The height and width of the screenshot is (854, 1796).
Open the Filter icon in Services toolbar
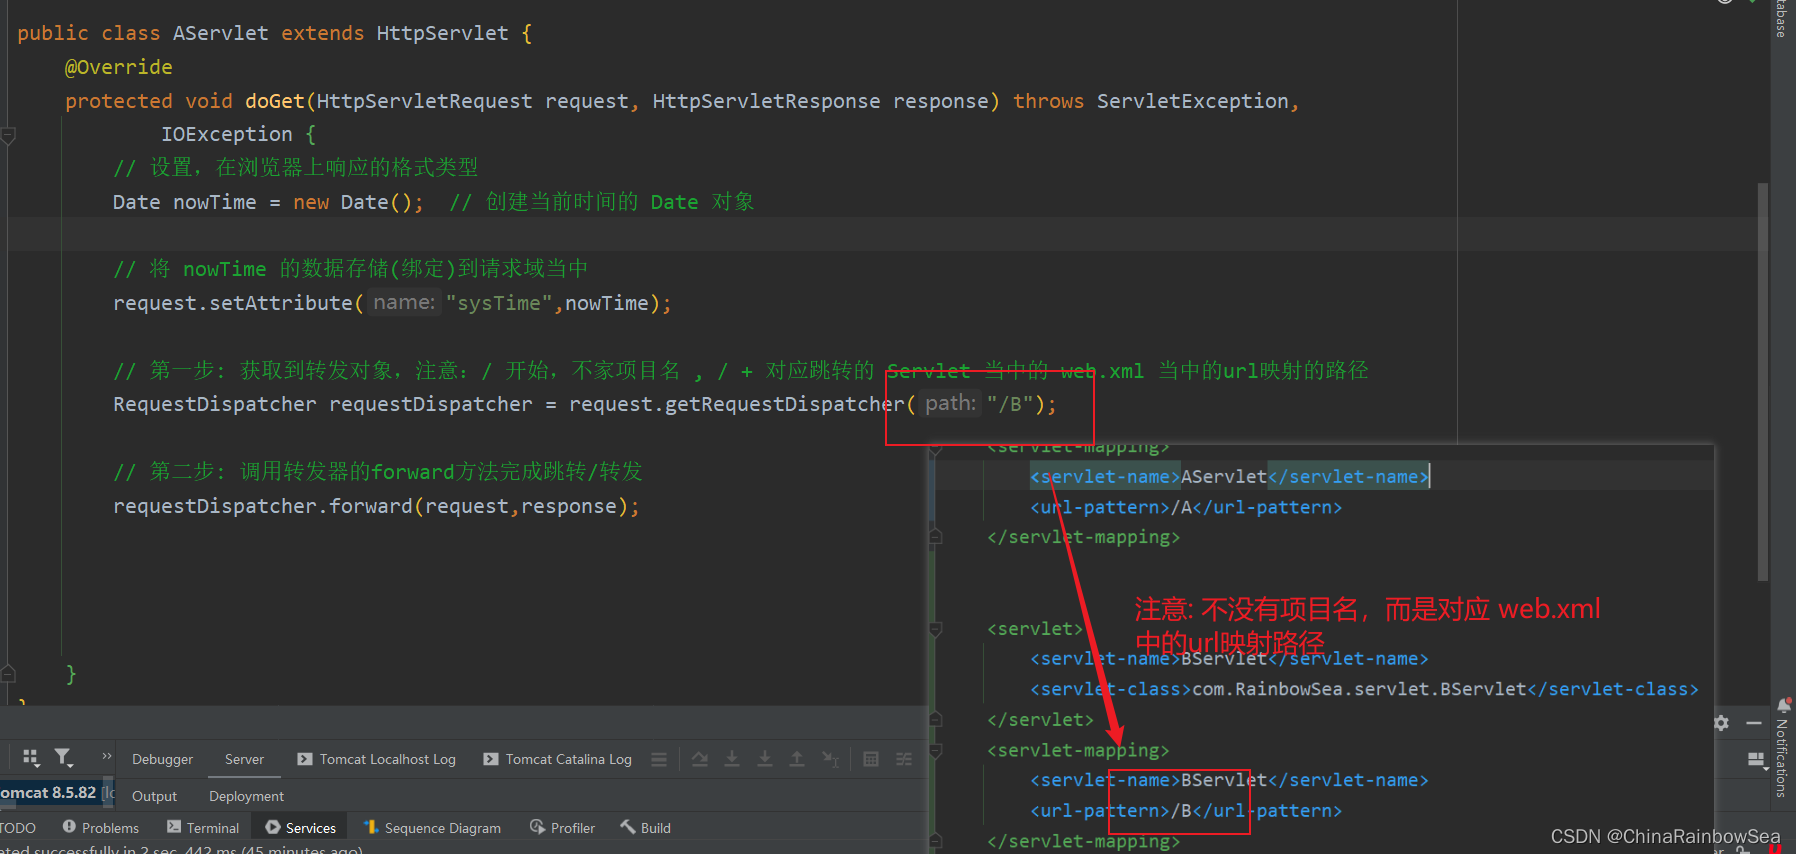pos(64,758)
